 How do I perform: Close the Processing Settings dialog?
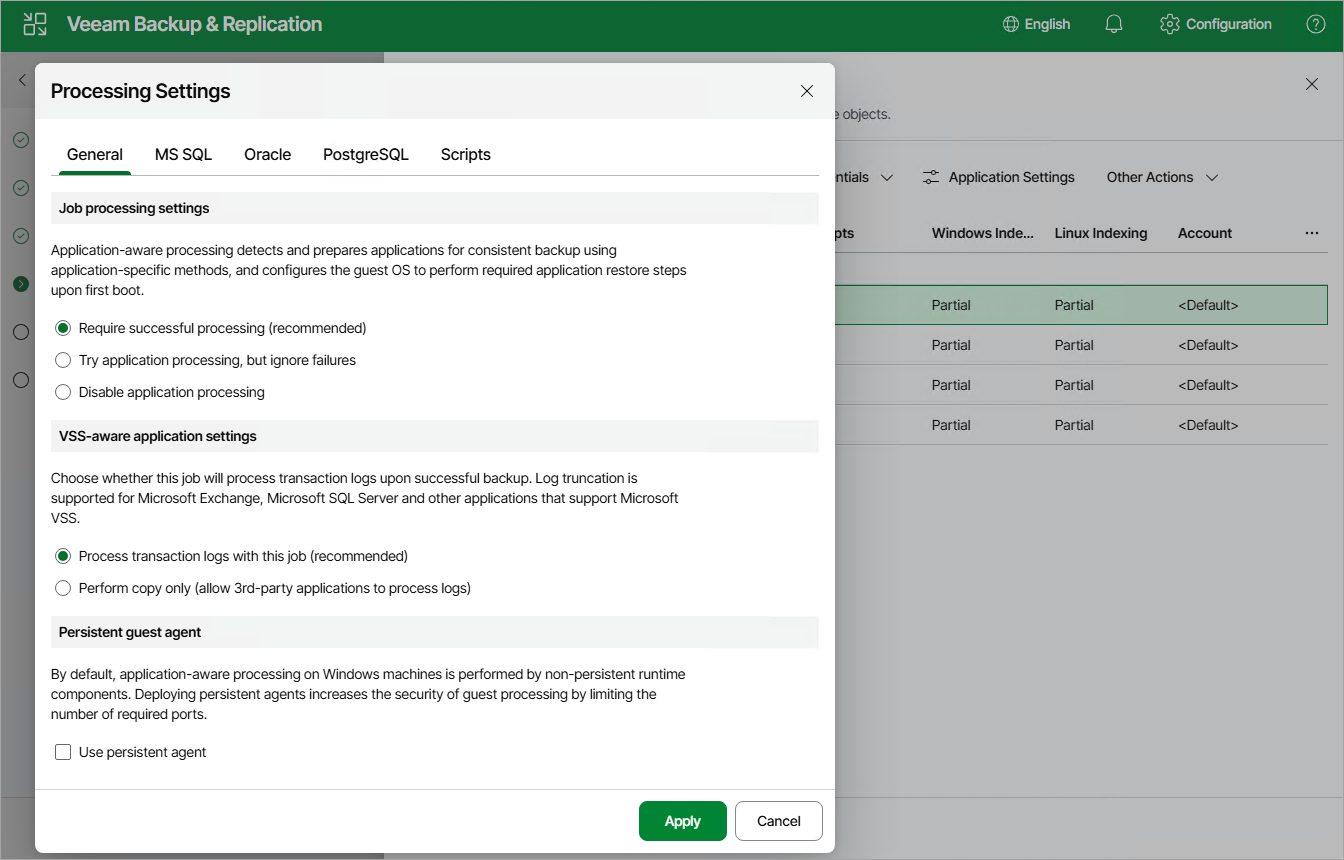[x=807, y=91]
